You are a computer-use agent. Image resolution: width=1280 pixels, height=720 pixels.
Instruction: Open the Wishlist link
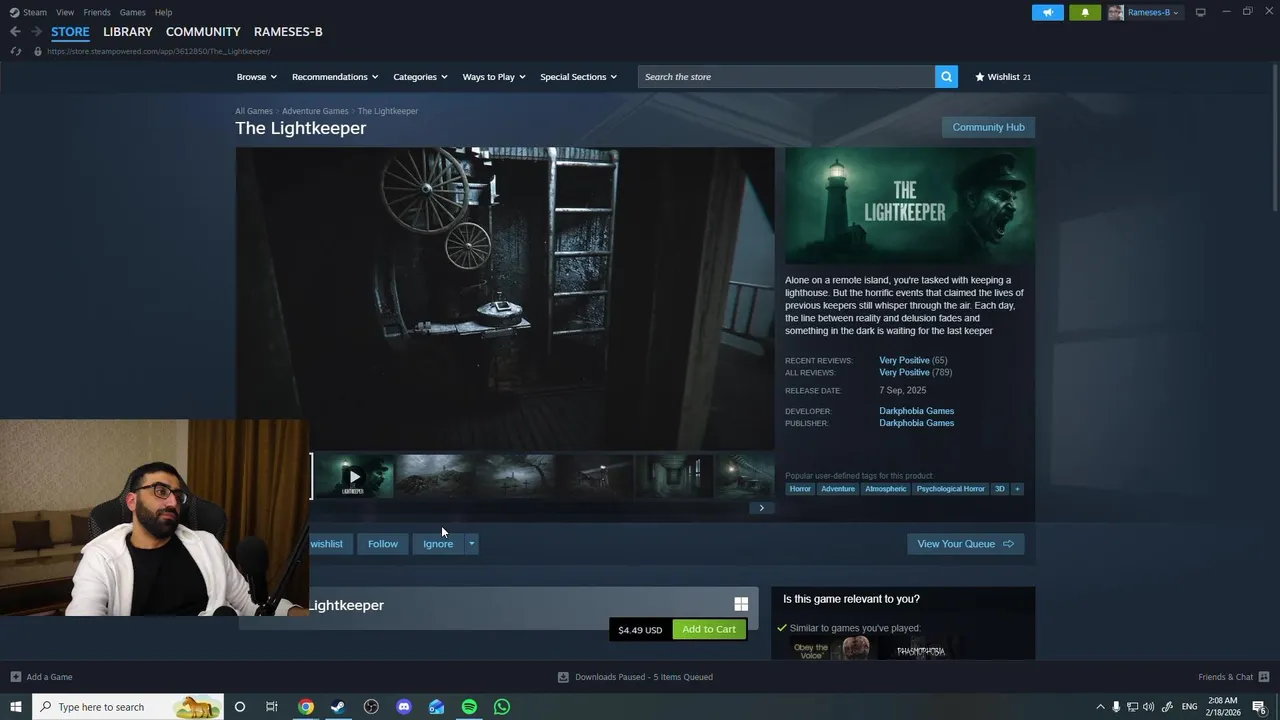(x=1003, y=77)
